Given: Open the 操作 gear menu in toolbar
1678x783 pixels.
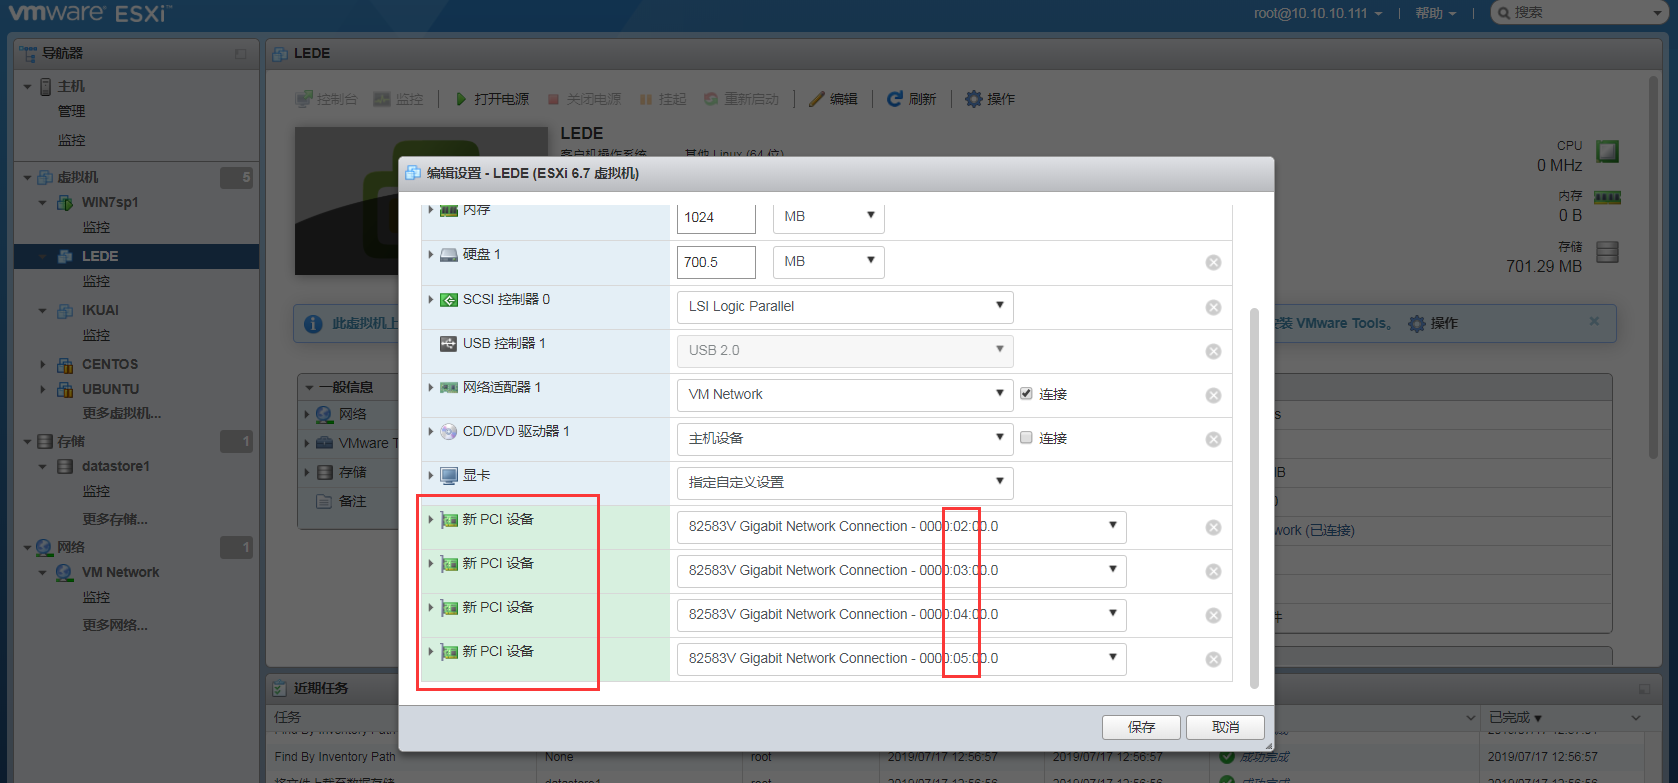Looking at the screenshot, I should [x=989, y=99].
